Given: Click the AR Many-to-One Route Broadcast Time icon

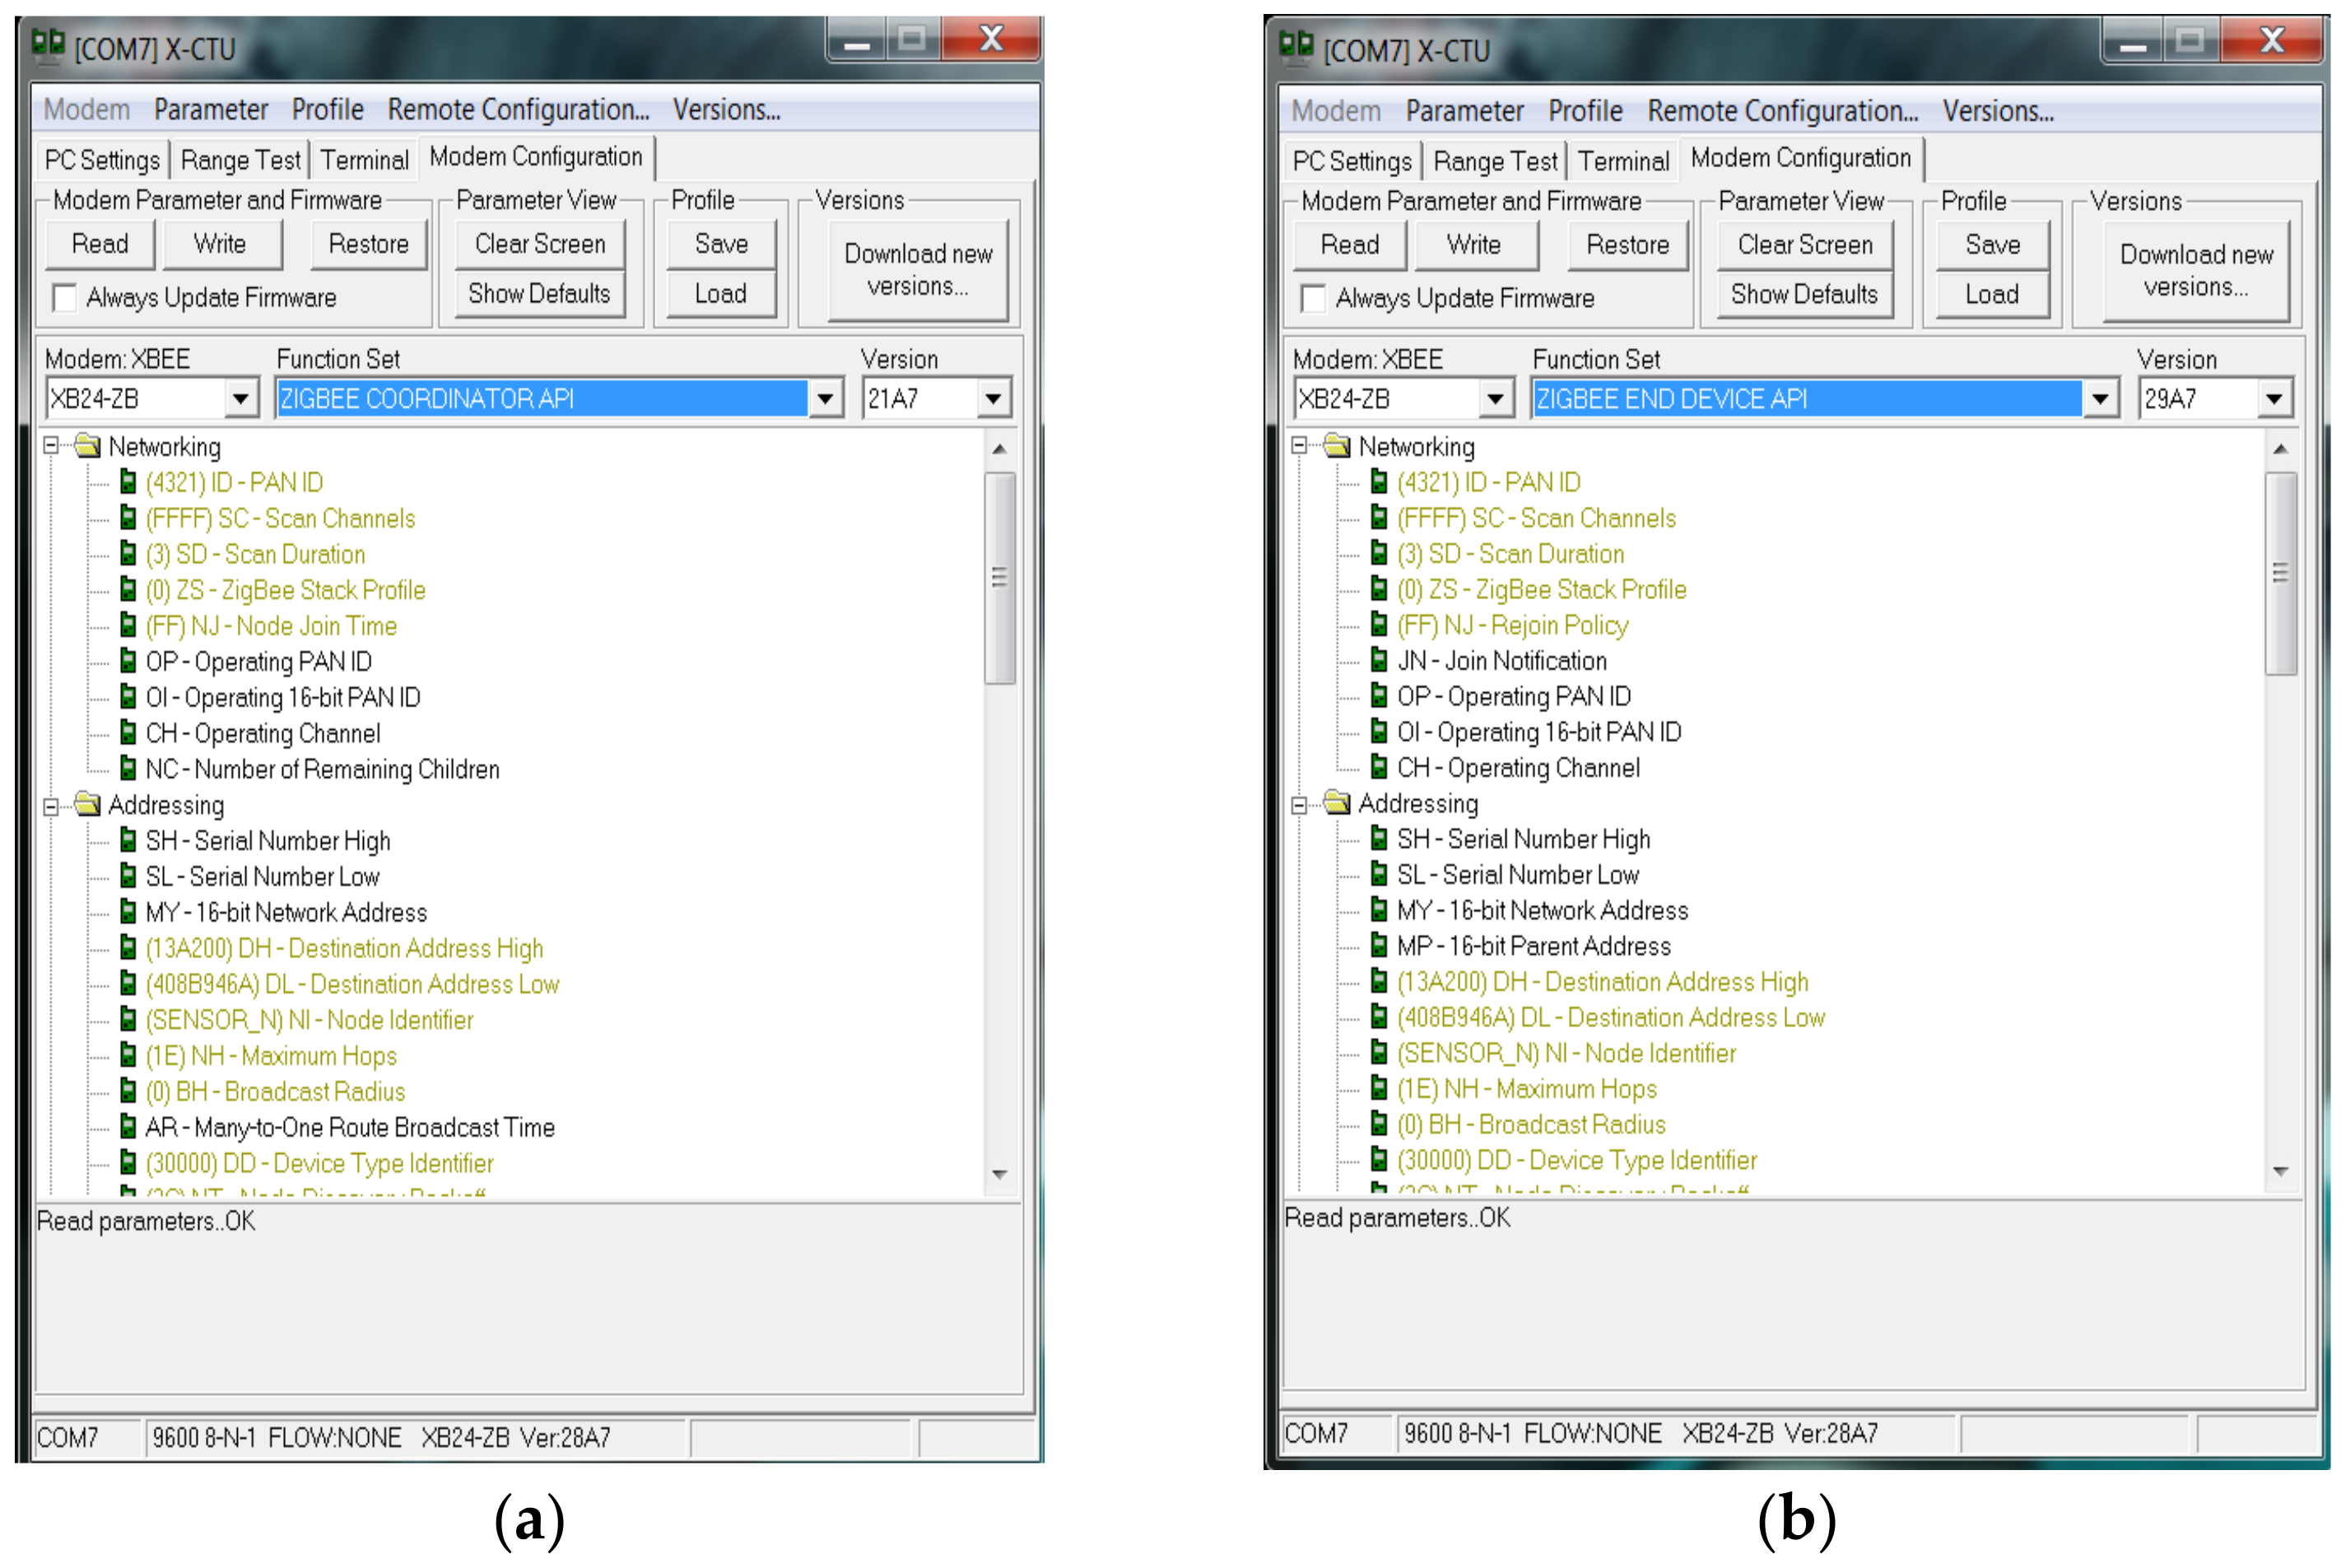Looking at the screenshot, I should (x=128, y=1127).
